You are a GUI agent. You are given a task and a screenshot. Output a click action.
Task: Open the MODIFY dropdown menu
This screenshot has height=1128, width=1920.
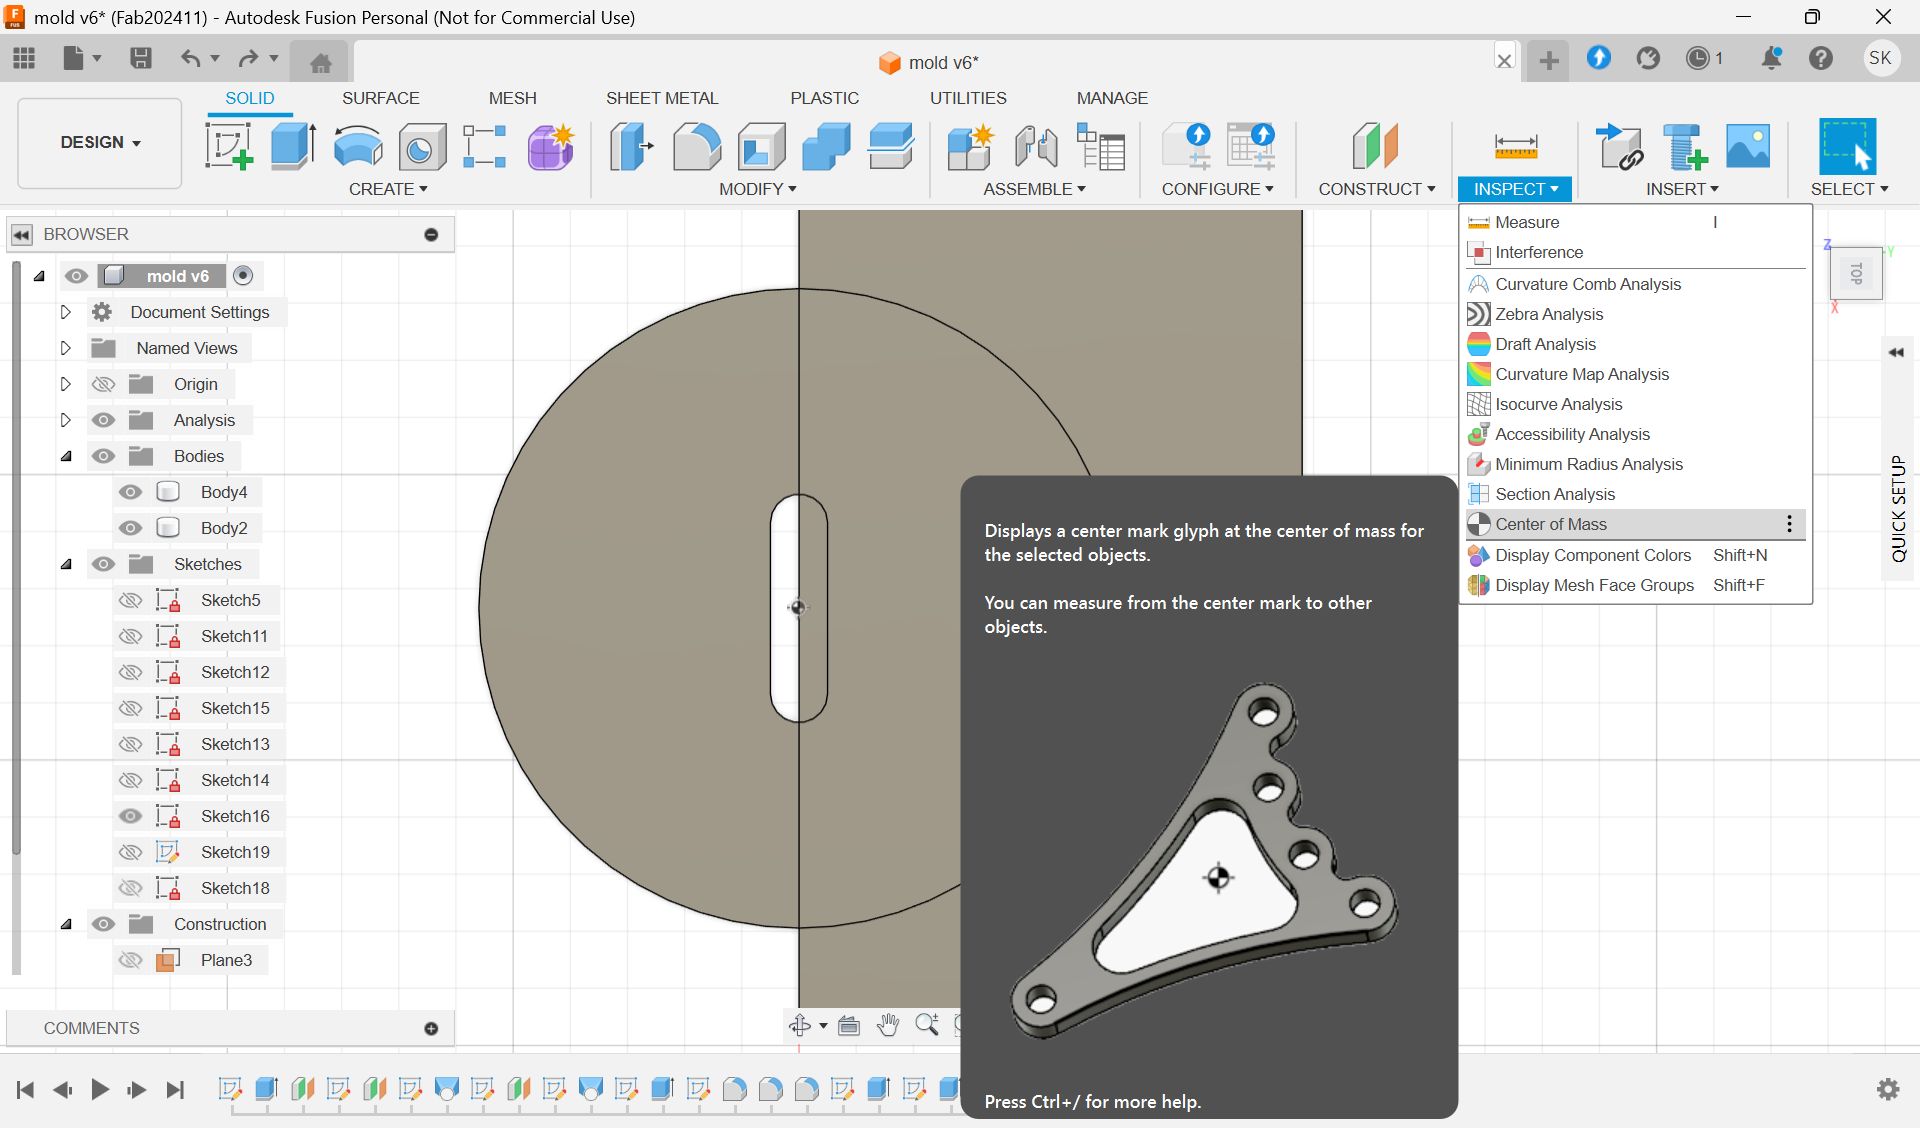tap(758, 189)
